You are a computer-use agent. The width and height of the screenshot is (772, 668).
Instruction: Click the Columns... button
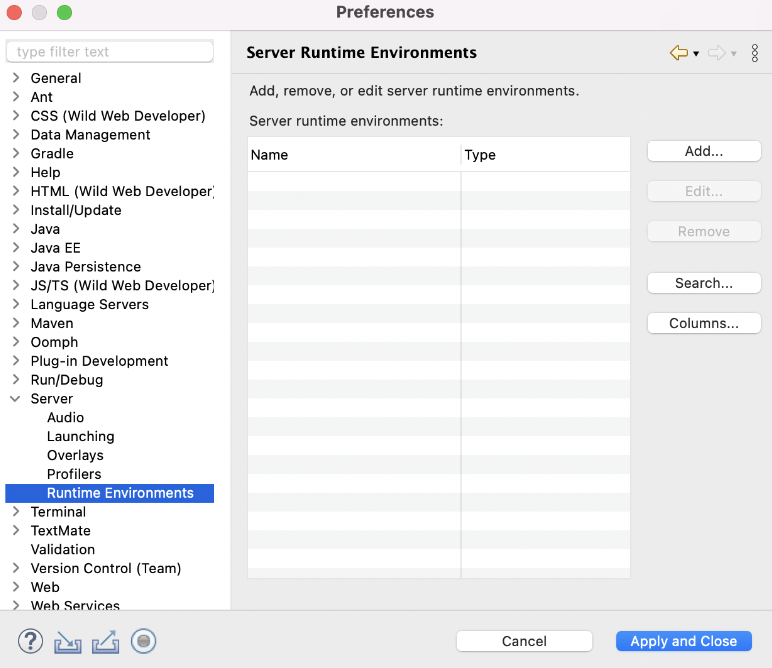704,323
